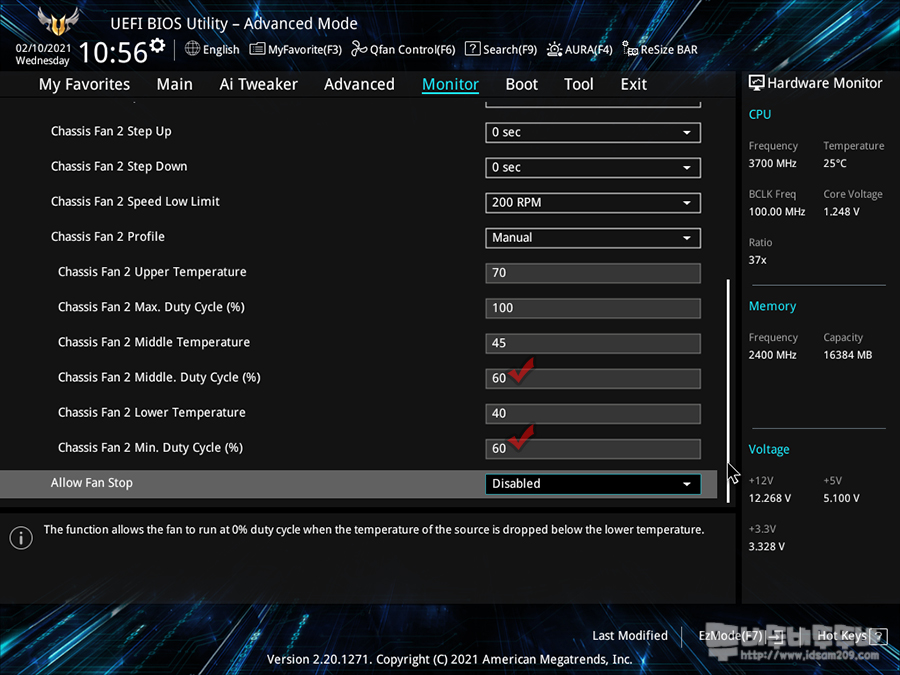Click the ReSize BAR icon
900x675 pixels.
[630, 49]
